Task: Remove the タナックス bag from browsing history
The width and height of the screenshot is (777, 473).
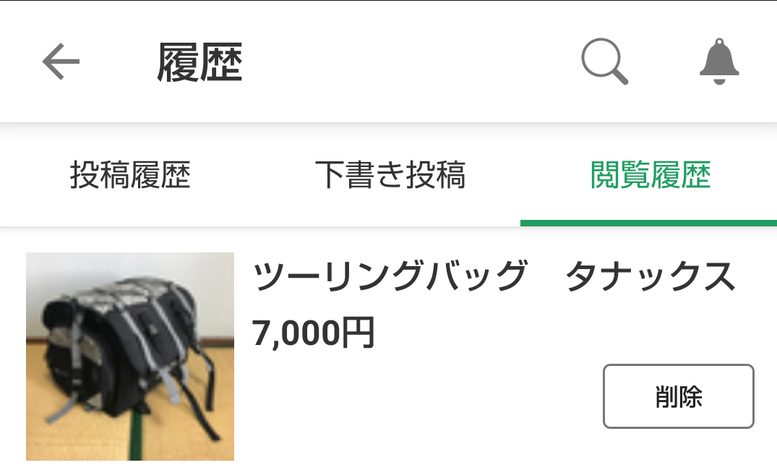Action: pos(678,396)
